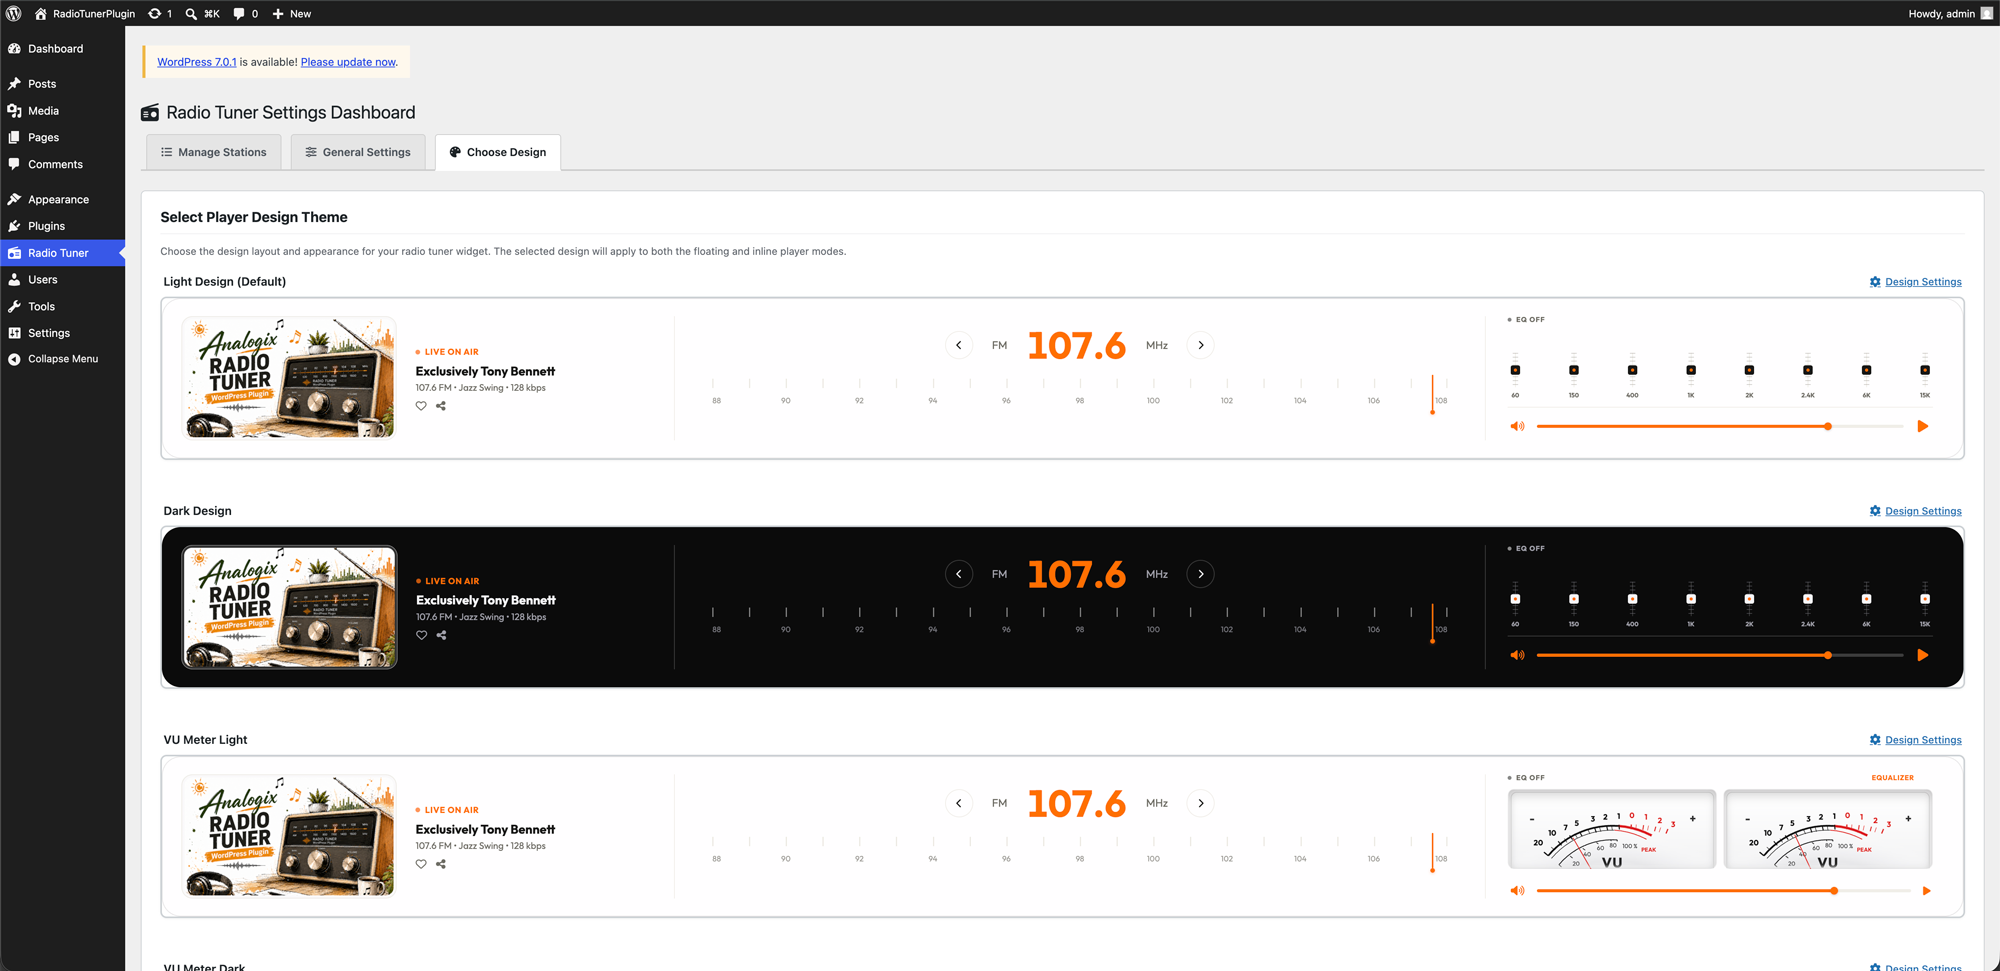2000x971 pixels.
Task: Follow the WordPress 7.0.1 link
Action: click(x=197, y=62)
